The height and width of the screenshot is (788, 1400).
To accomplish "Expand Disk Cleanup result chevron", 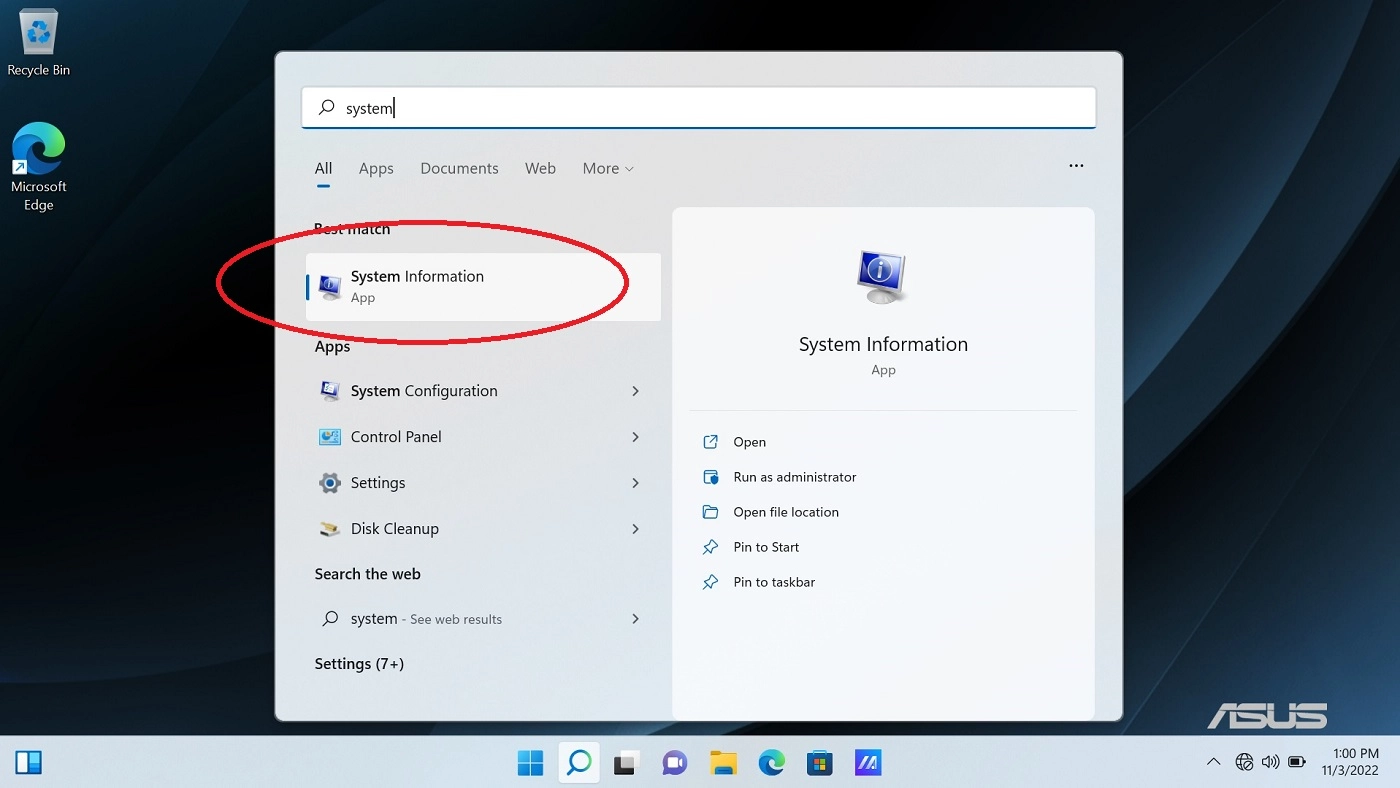I will coord(635,529).
